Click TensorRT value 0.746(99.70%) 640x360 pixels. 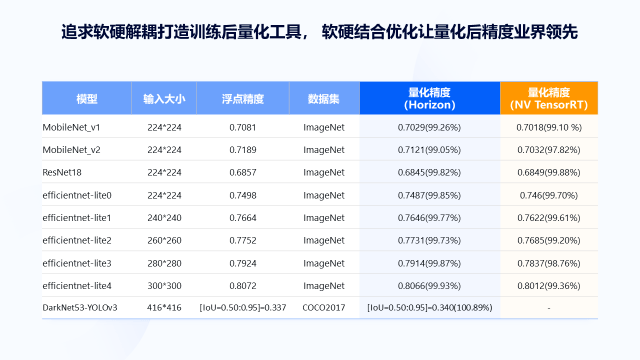549,195
